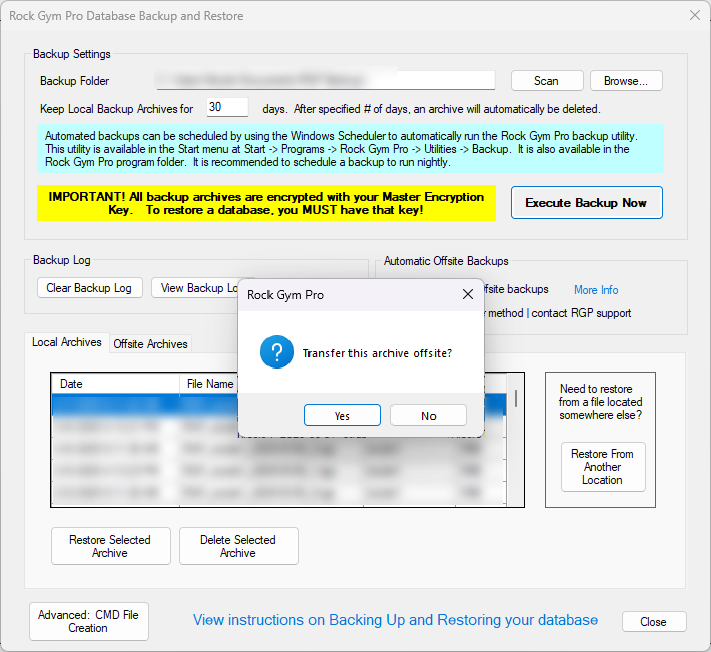Close the Backup and Restore window
The height and width of the screenshot is (652, 711).
pos(694,15)
